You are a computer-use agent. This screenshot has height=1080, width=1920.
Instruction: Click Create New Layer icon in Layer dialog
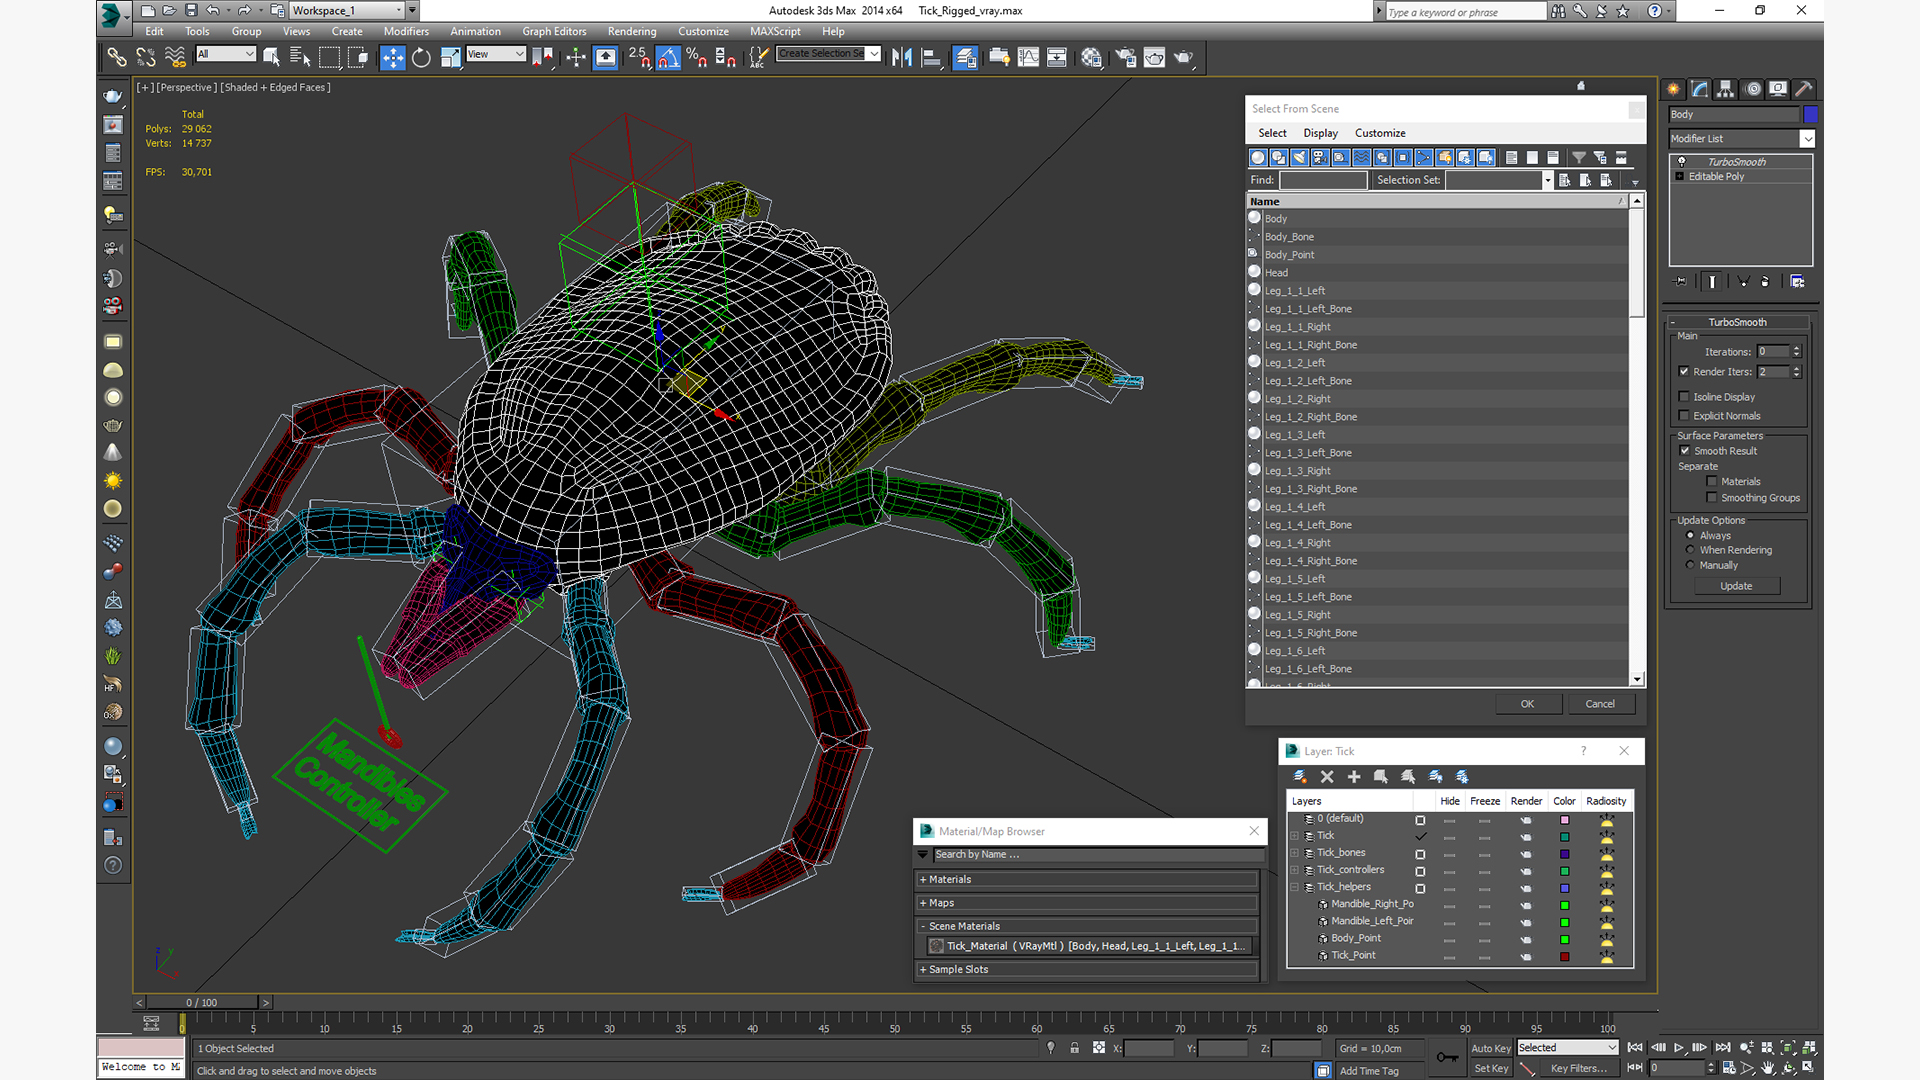point(1300,777)
